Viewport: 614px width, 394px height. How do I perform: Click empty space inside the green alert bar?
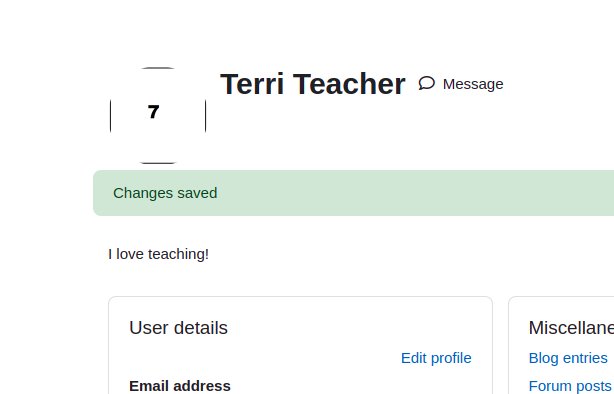392,193
